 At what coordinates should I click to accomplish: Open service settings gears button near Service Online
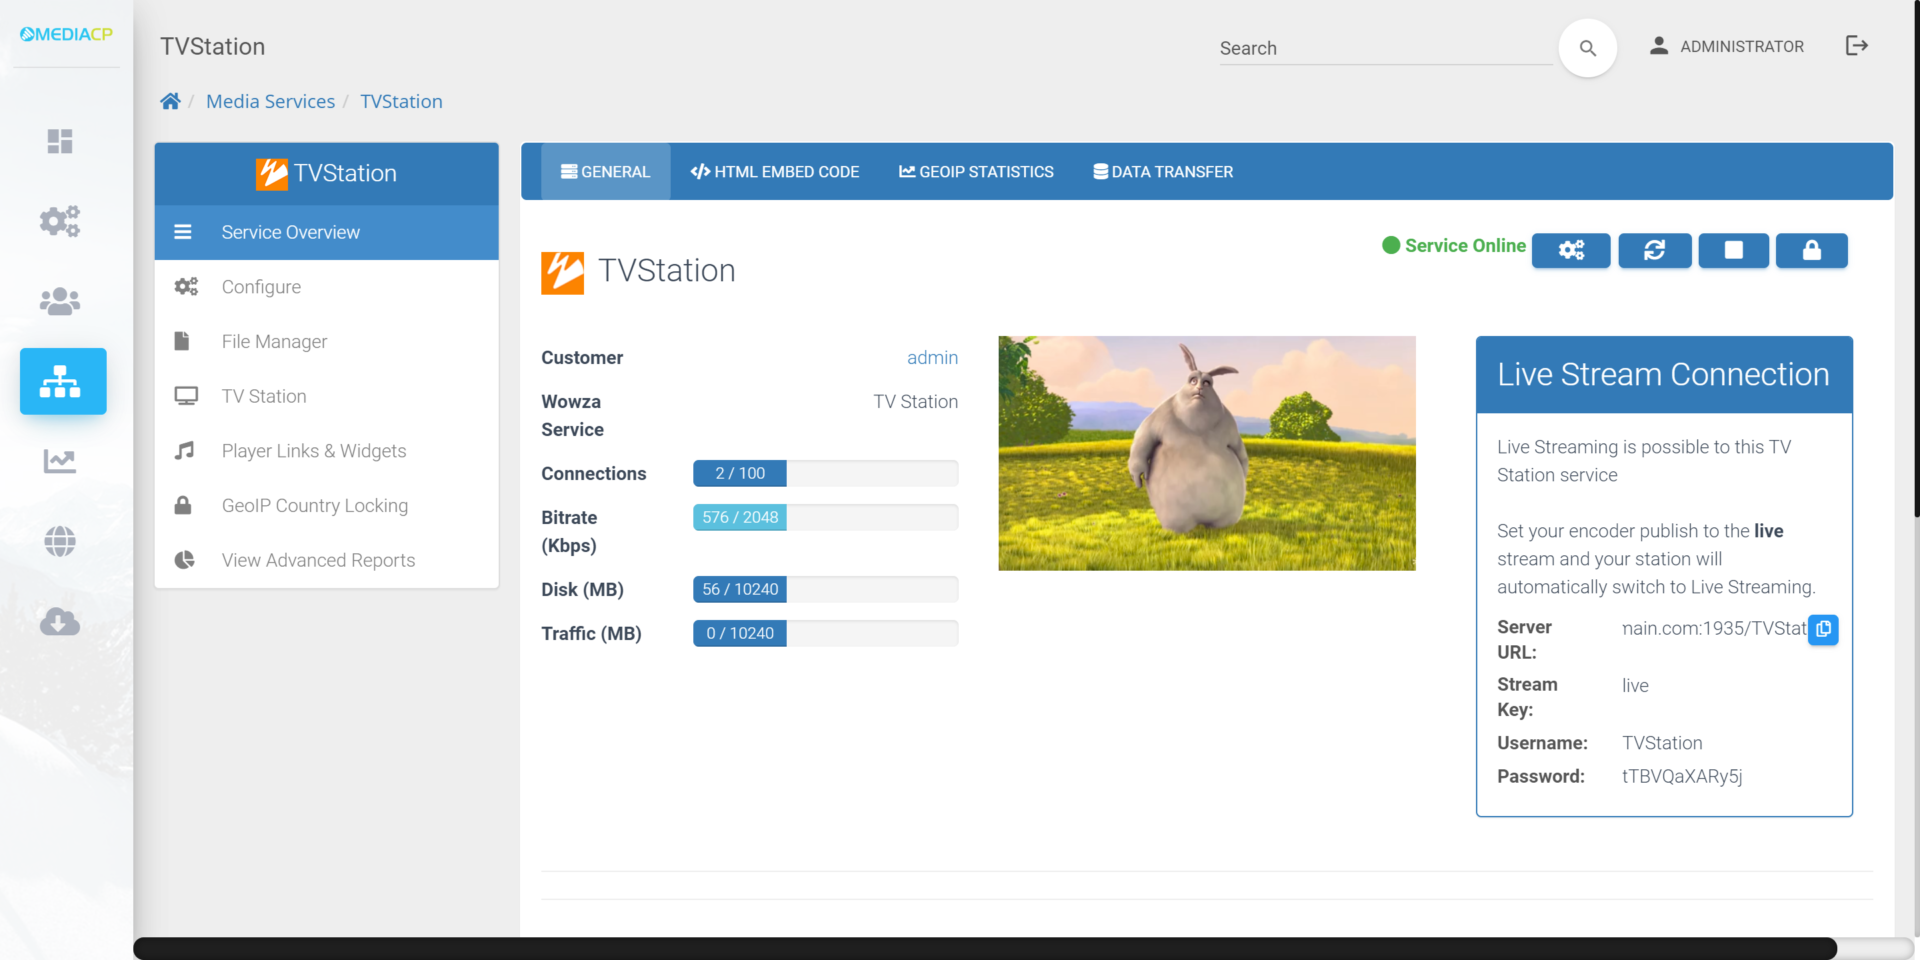(1571, 250)
